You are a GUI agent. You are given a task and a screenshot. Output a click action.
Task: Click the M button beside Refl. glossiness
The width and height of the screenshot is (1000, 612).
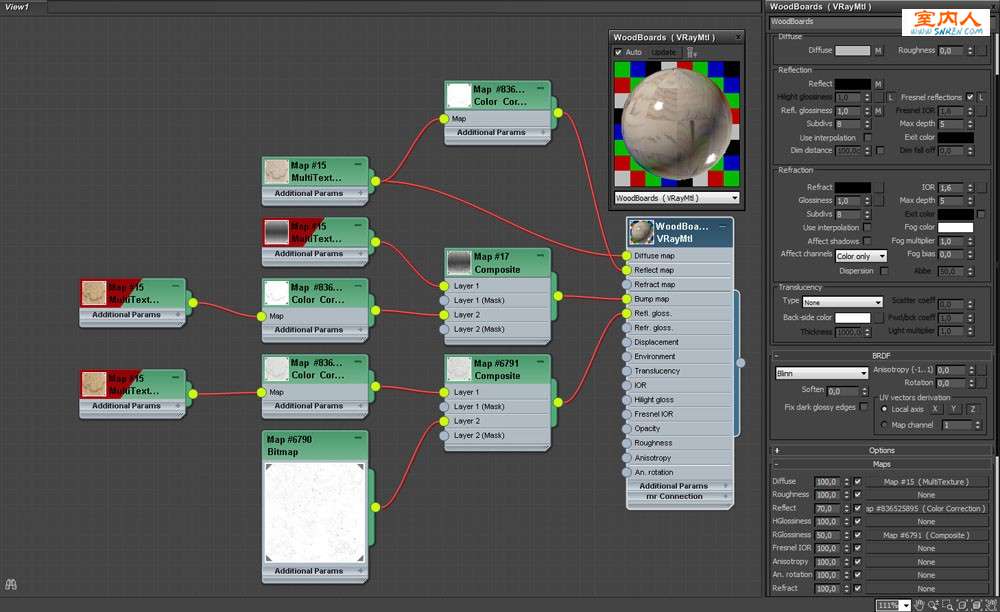(x=878, y=111)
